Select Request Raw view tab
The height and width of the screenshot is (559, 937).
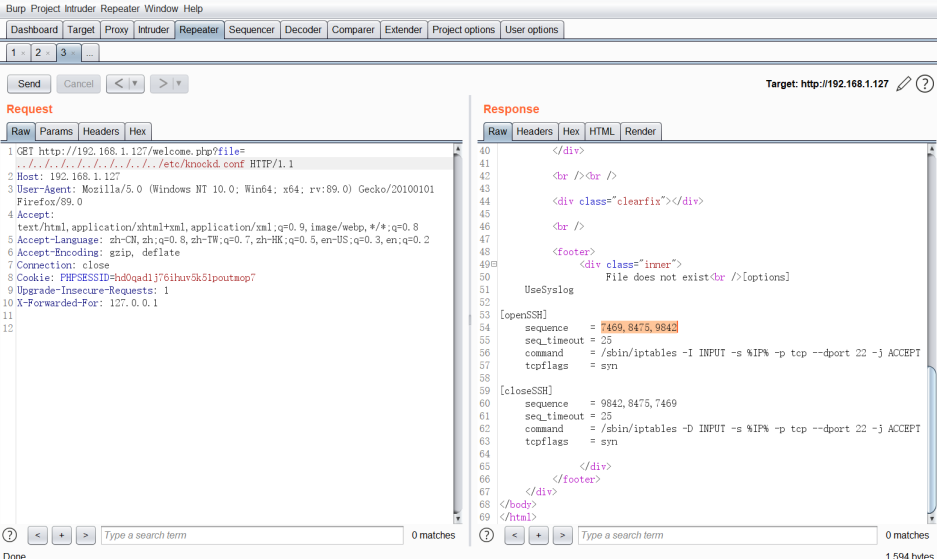(x=20, y=132)
